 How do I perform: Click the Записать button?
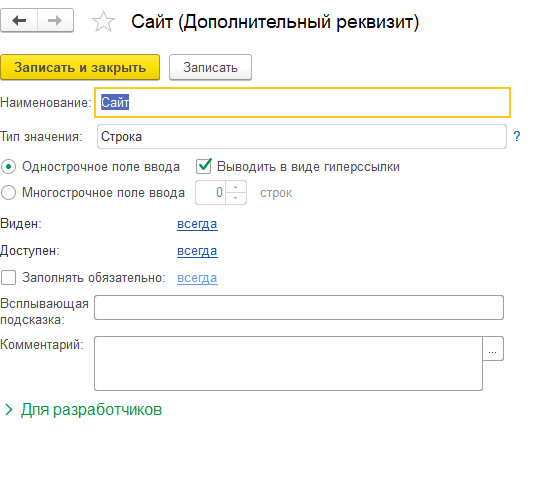tap(210, 67)
